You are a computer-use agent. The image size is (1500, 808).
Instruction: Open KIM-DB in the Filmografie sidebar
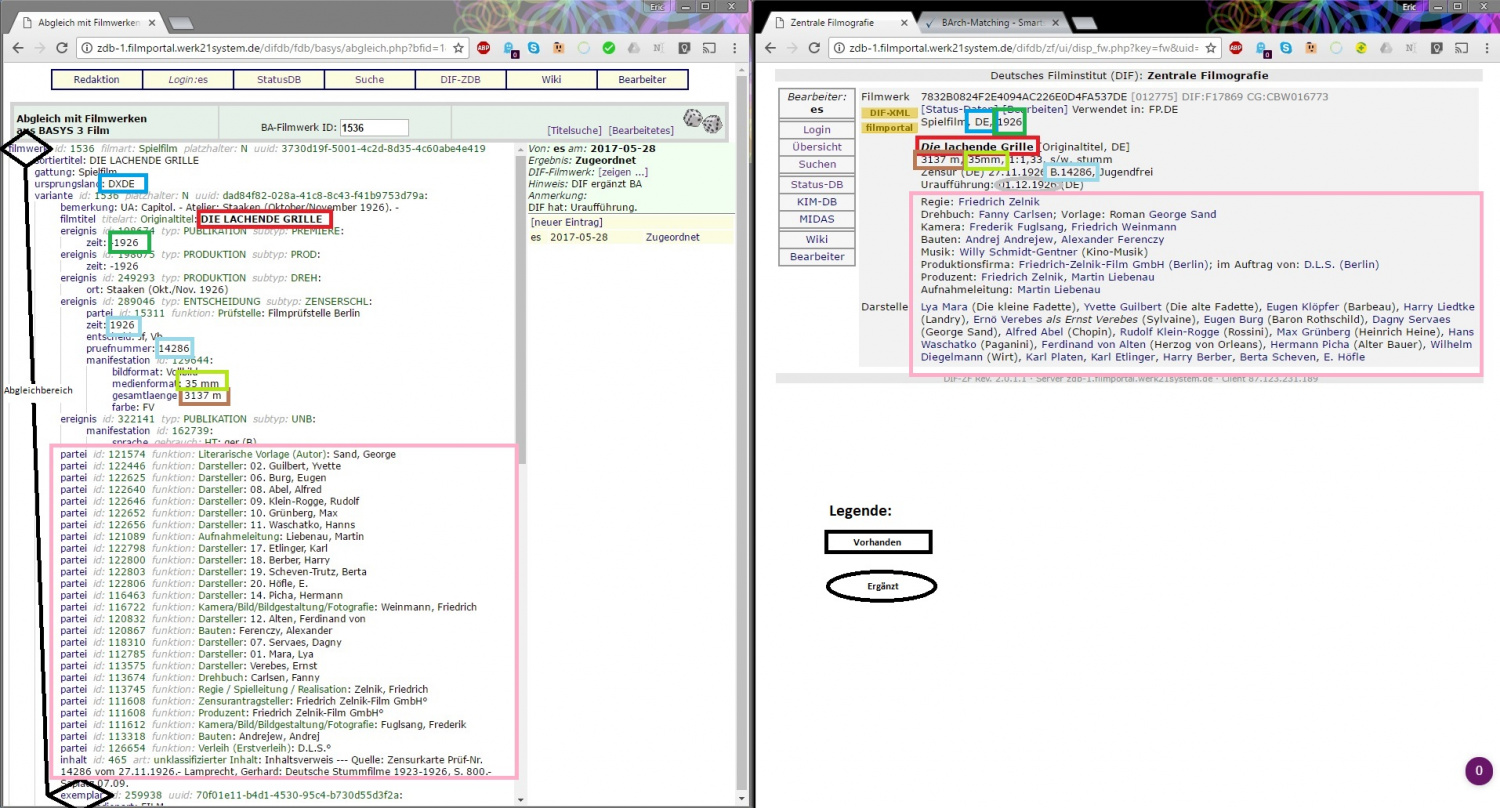click(x=817, y=202)
